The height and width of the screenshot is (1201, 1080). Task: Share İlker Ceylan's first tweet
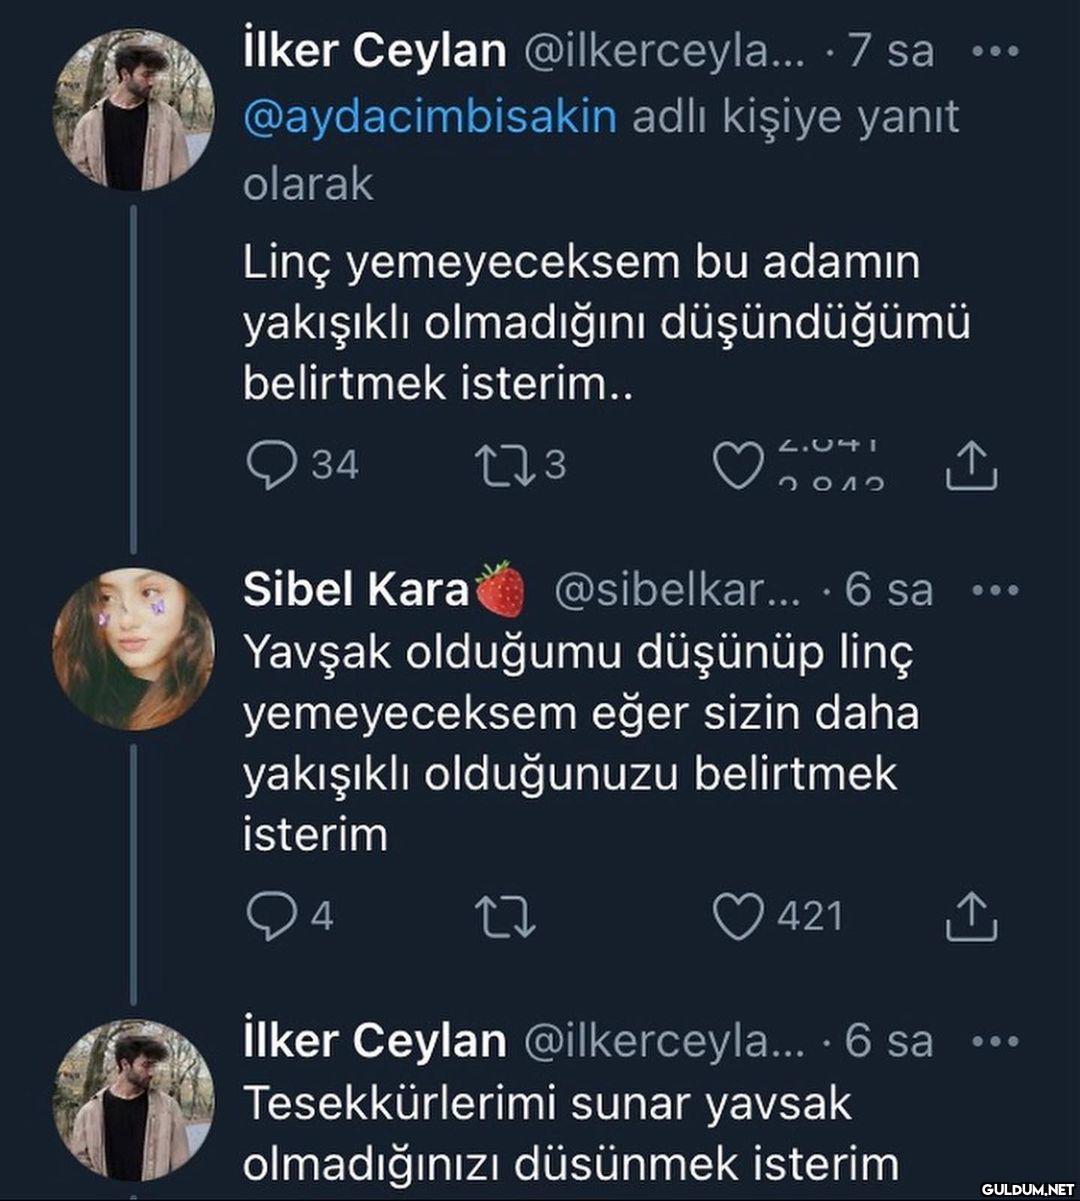pos(971,466)
